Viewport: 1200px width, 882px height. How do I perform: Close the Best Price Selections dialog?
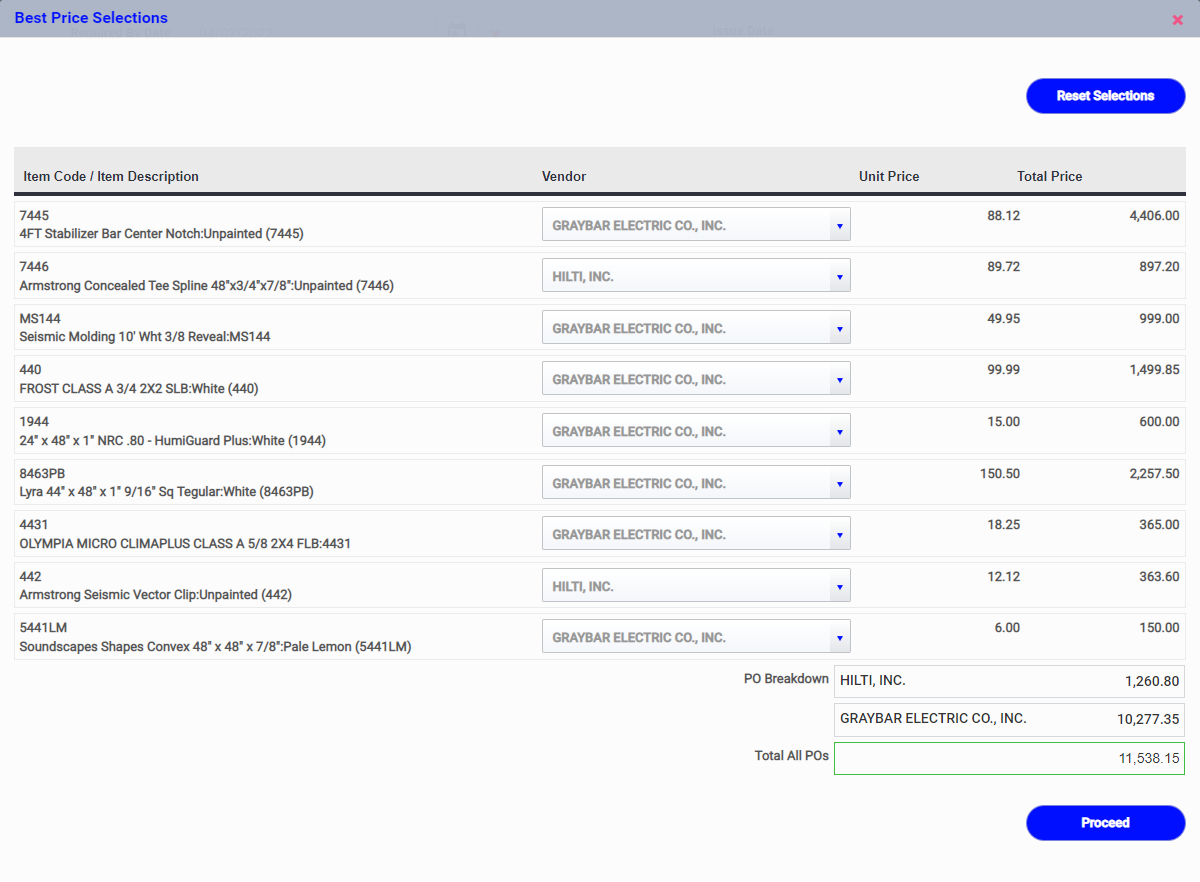click(1177, 20)
